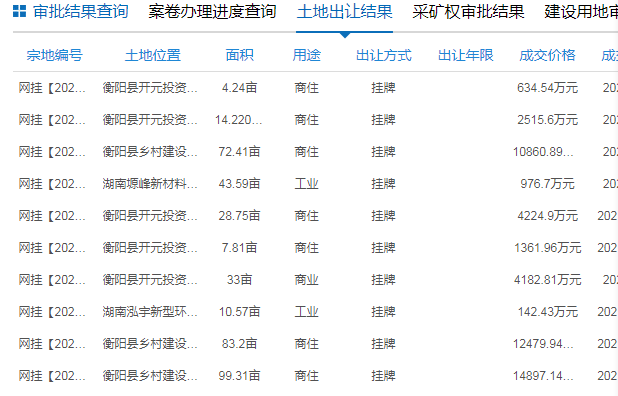Click the 宗地编号 column header

point(54,55)
